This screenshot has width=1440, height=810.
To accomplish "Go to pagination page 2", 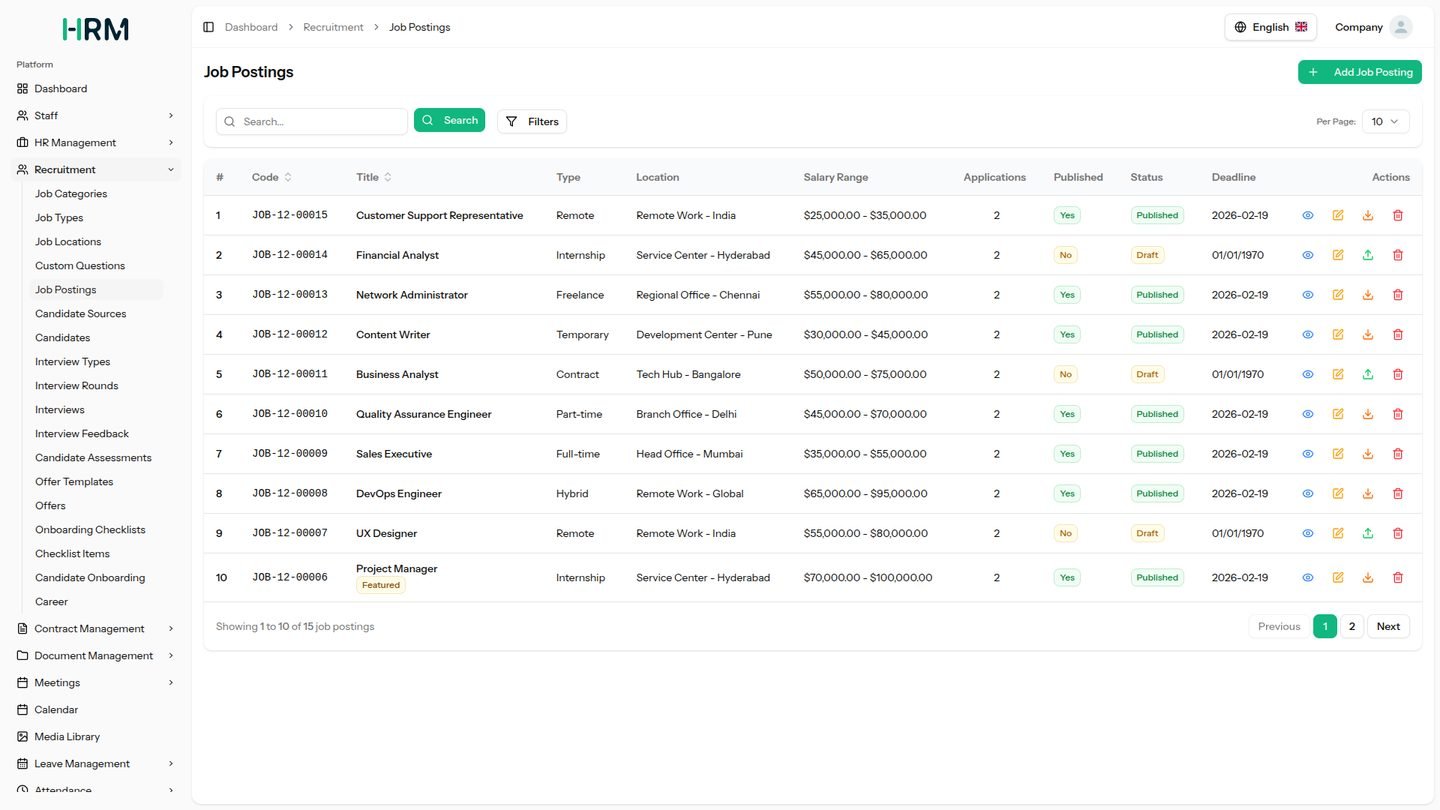I will pyautogui.click(x=1351, y=627).
